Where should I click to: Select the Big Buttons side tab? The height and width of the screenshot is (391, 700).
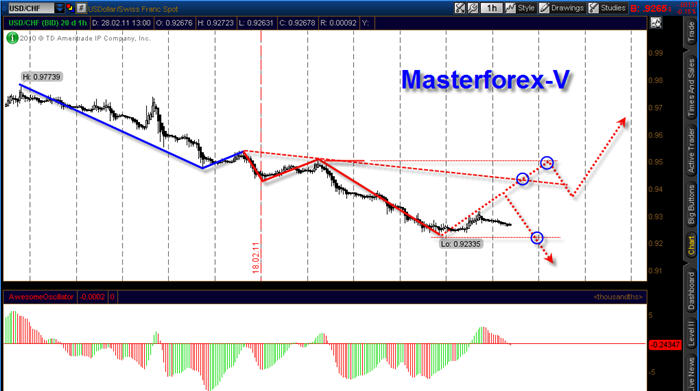[x=692, y=204]
